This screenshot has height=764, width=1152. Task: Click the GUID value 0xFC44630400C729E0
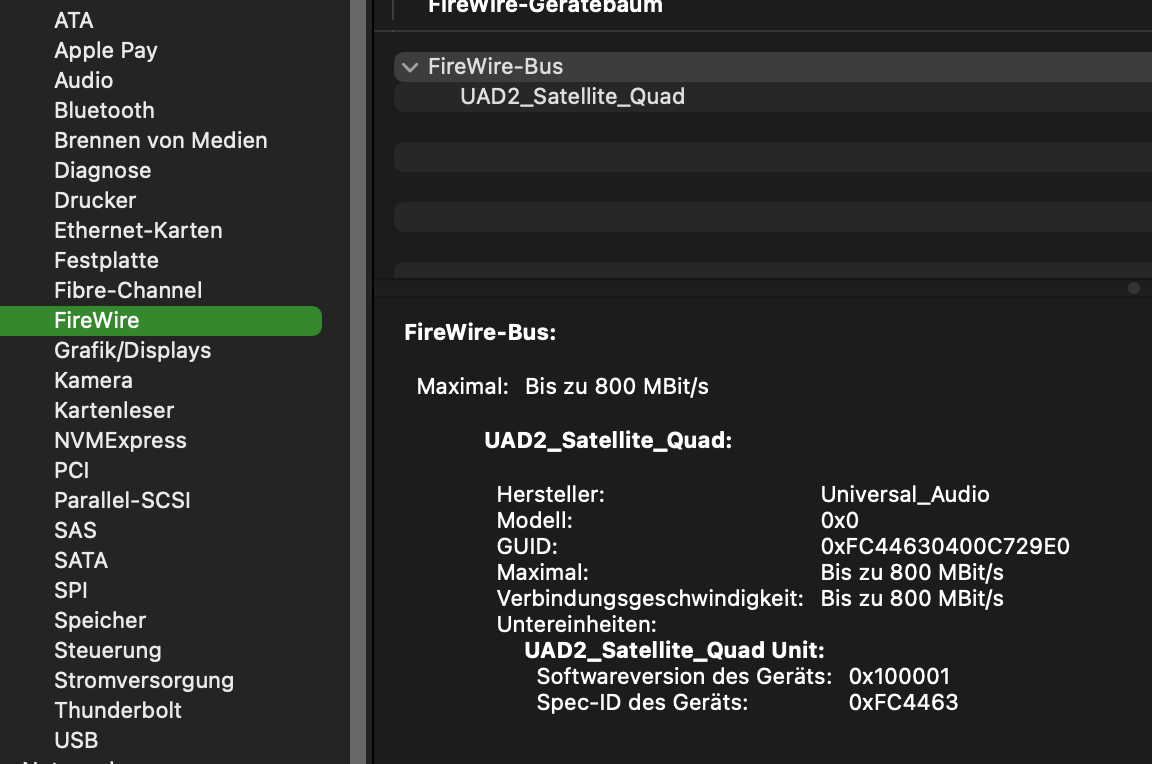pyautogui.click(x=945, y=547)
